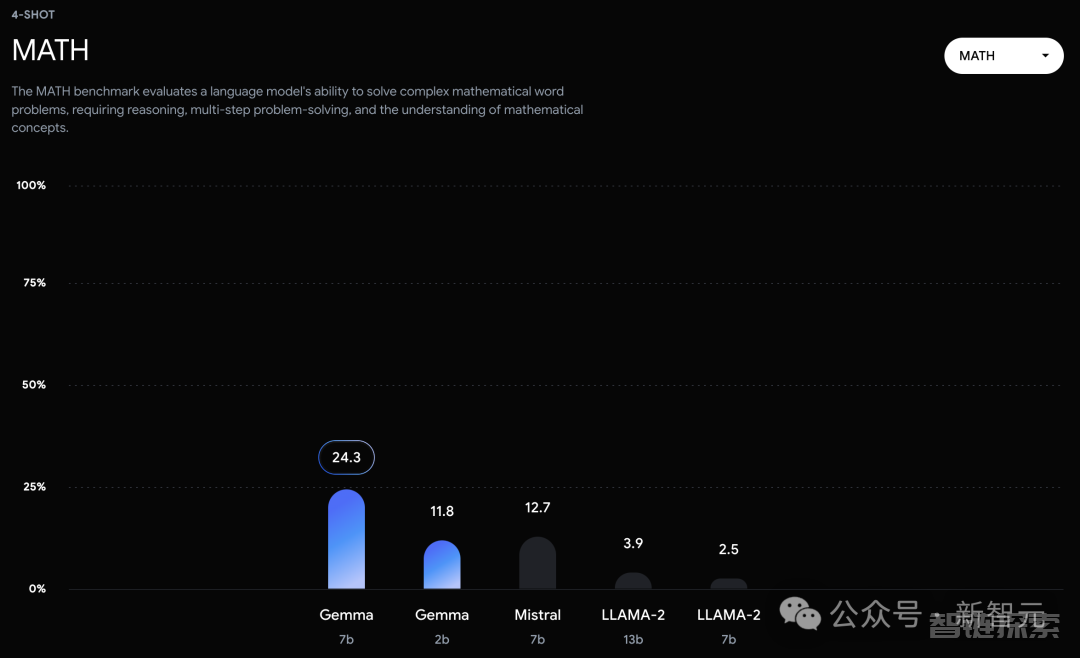Click the 12.7 value label
Viewport: 1080px width, 658px height.
click(537, 508)
